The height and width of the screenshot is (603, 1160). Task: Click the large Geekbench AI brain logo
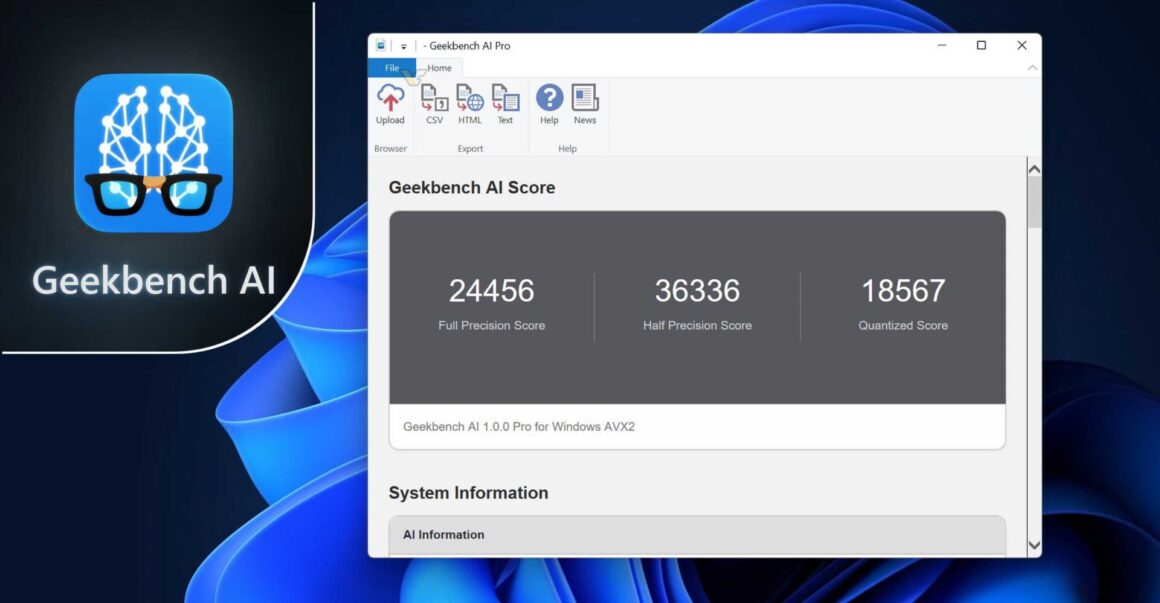154,152
